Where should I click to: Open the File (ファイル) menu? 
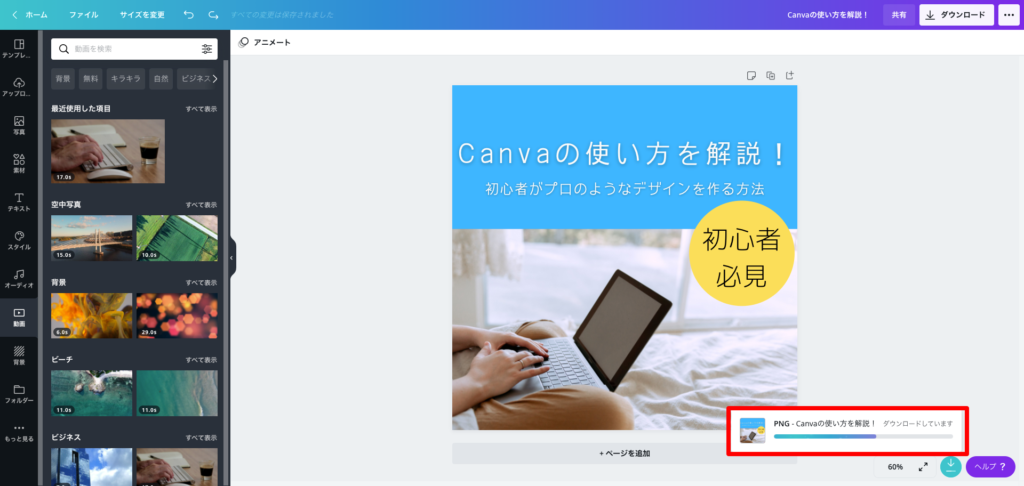84,14
